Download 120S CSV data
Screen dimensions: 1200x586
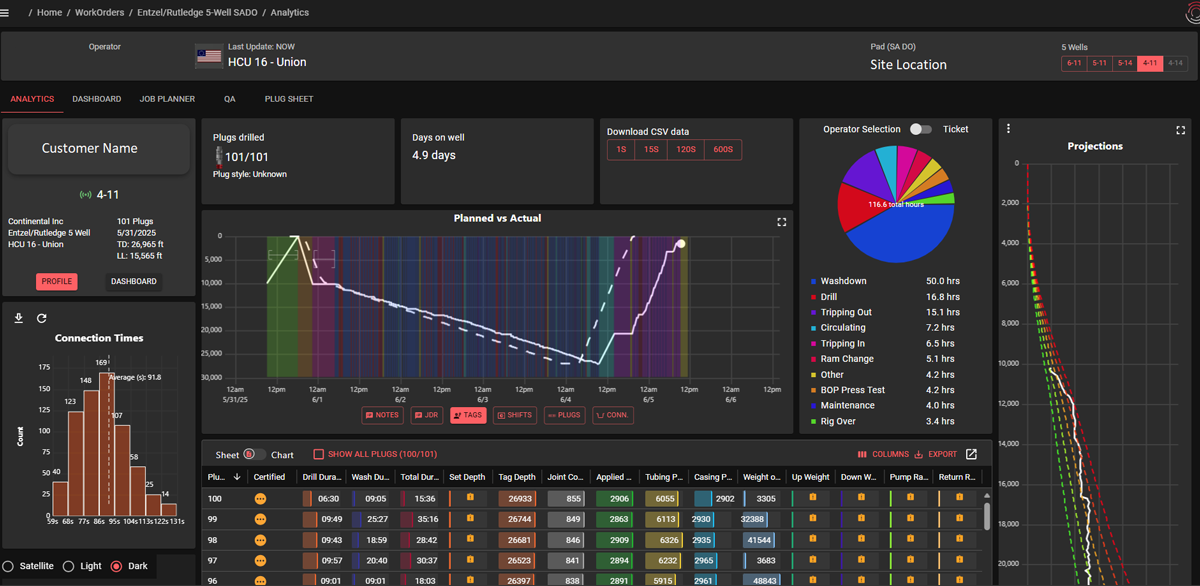click(x=685, y=150)
